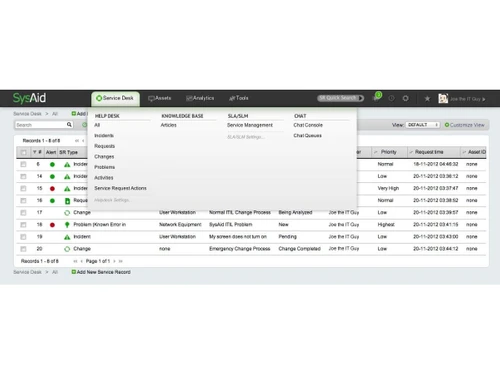Select Problems in Help Desk menu
This screenshot has height=375, width=500.
(x=104, y=167)
